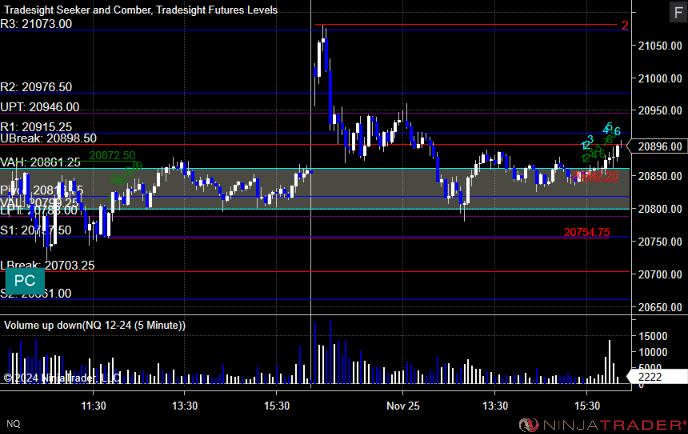
Task: Click the 11:30 time axis label
Action: pyautogui.click(x=93, y=406)
